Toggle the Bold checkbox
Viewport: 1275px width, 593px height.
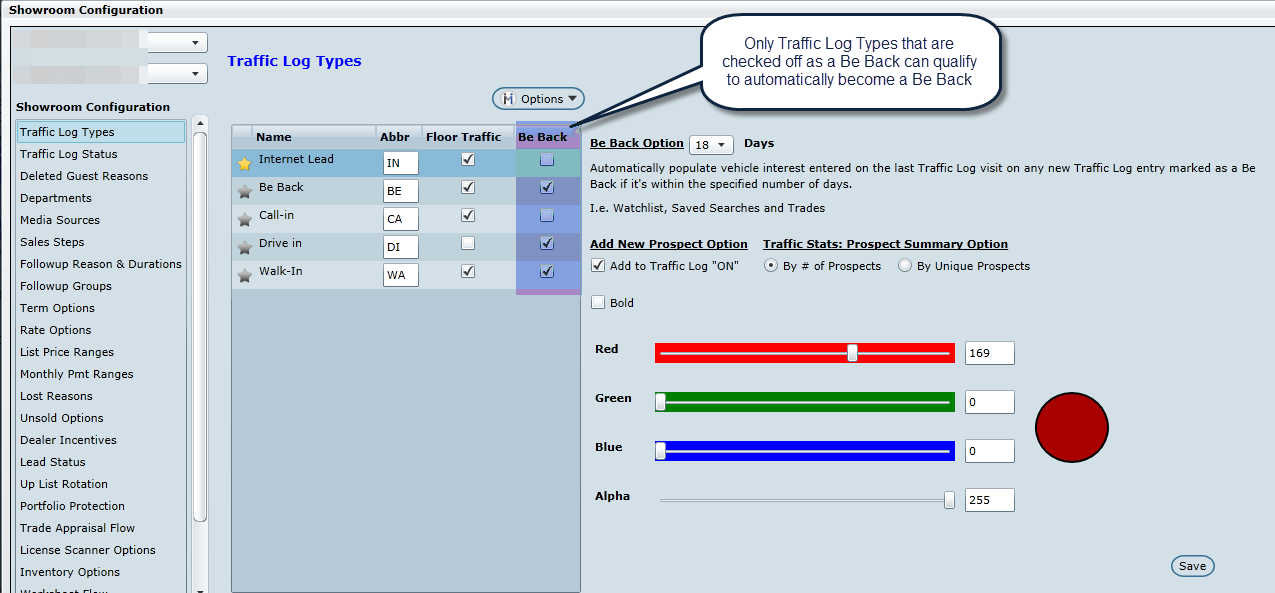tap(598, 303)
